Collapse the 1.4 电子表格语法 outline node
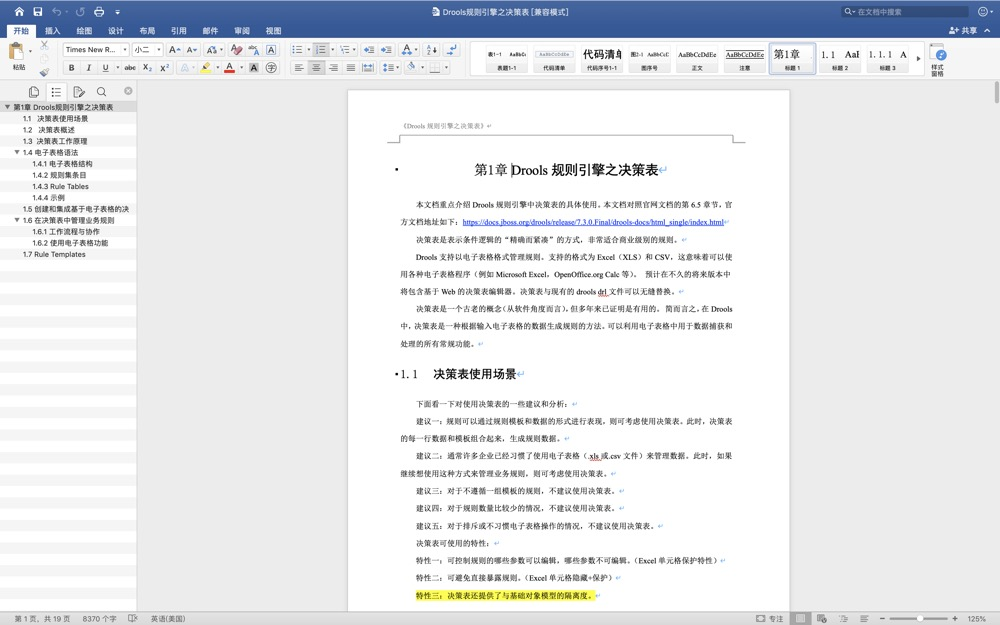The height and width of the screenshot is (625, 1000). (17, 152)
